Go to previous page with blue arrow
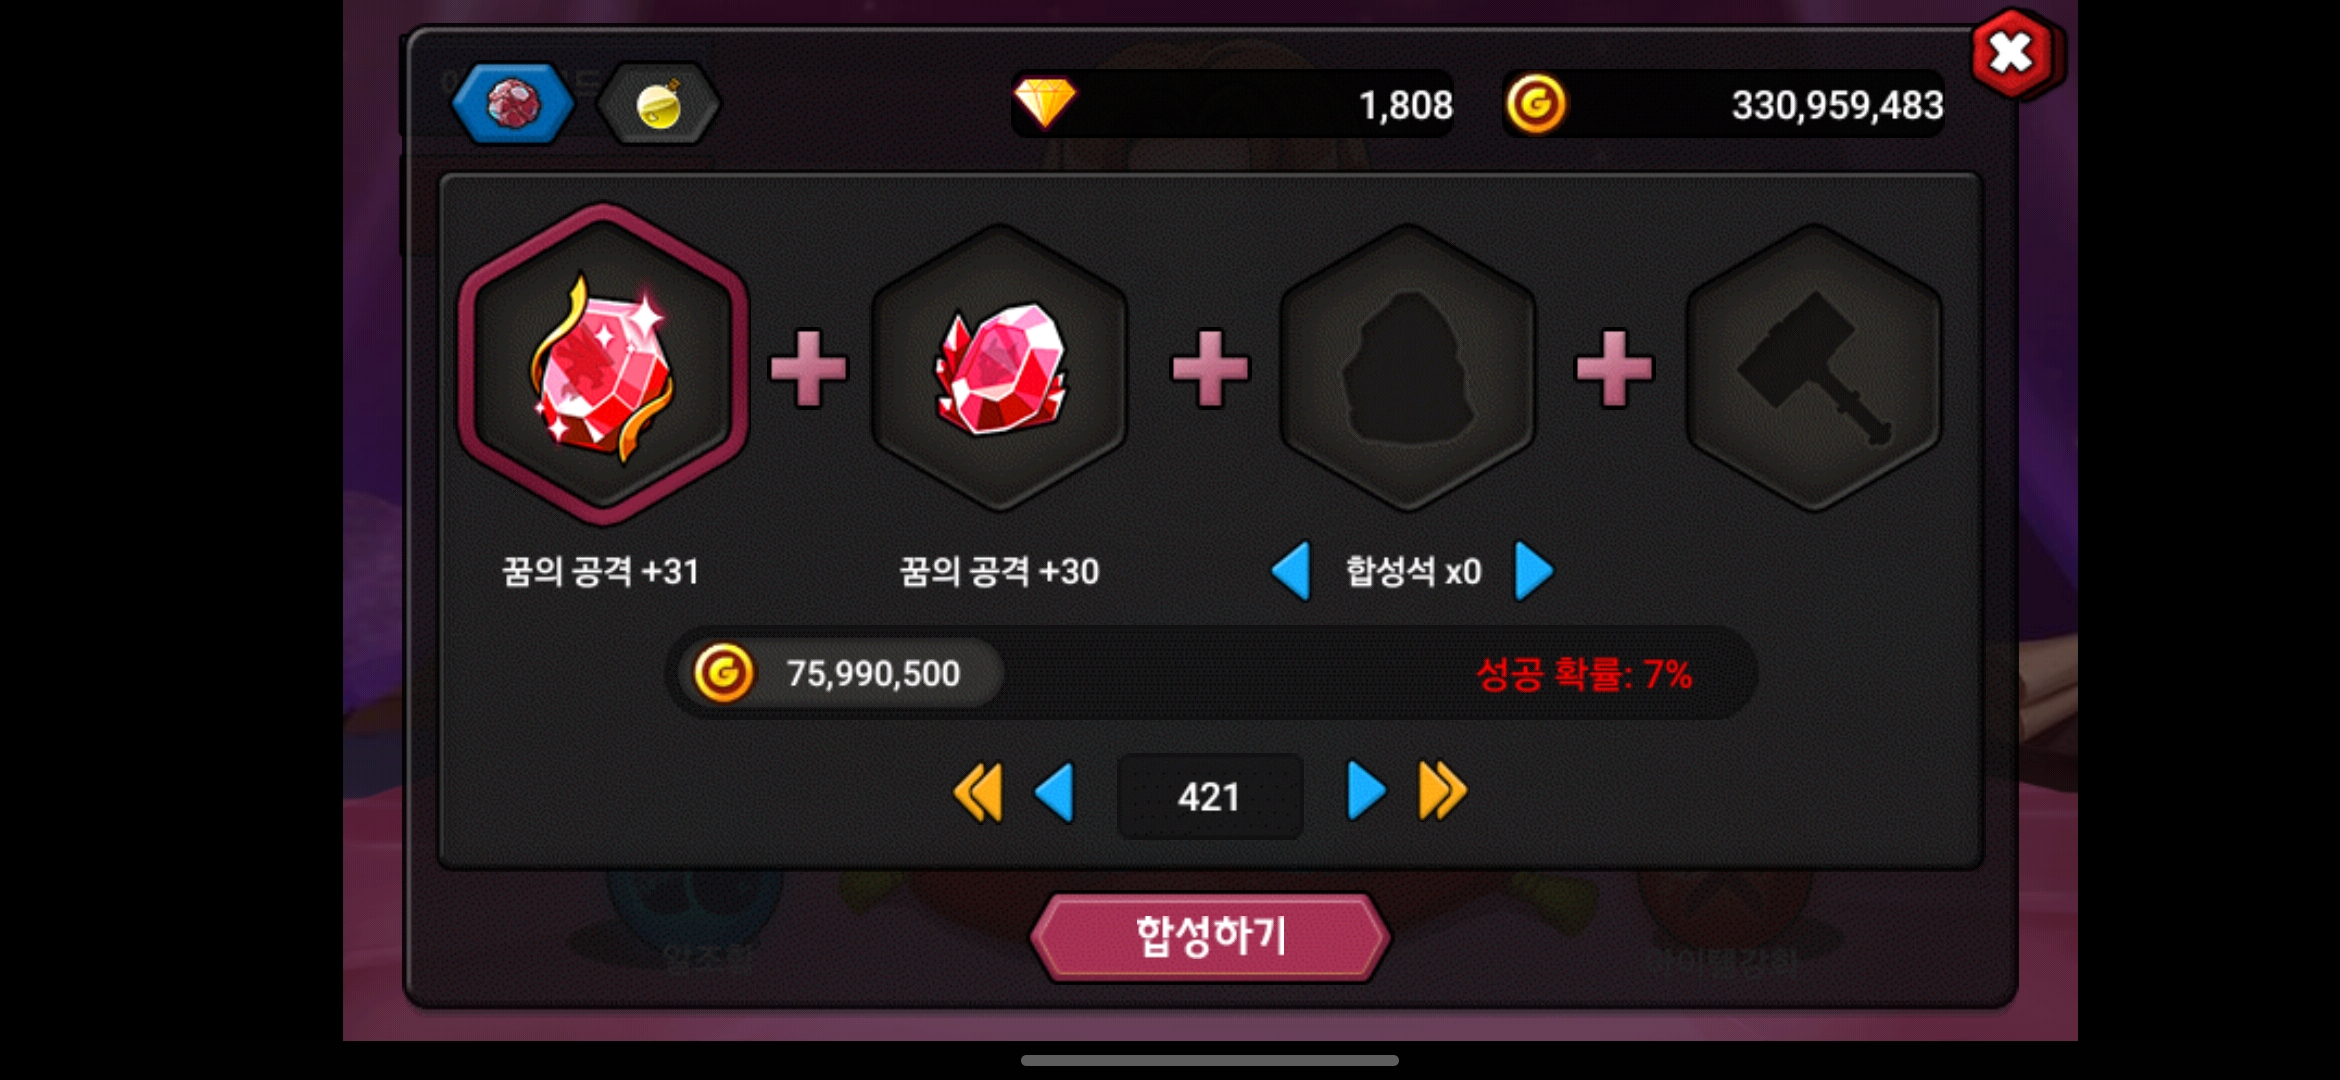 1055,793
